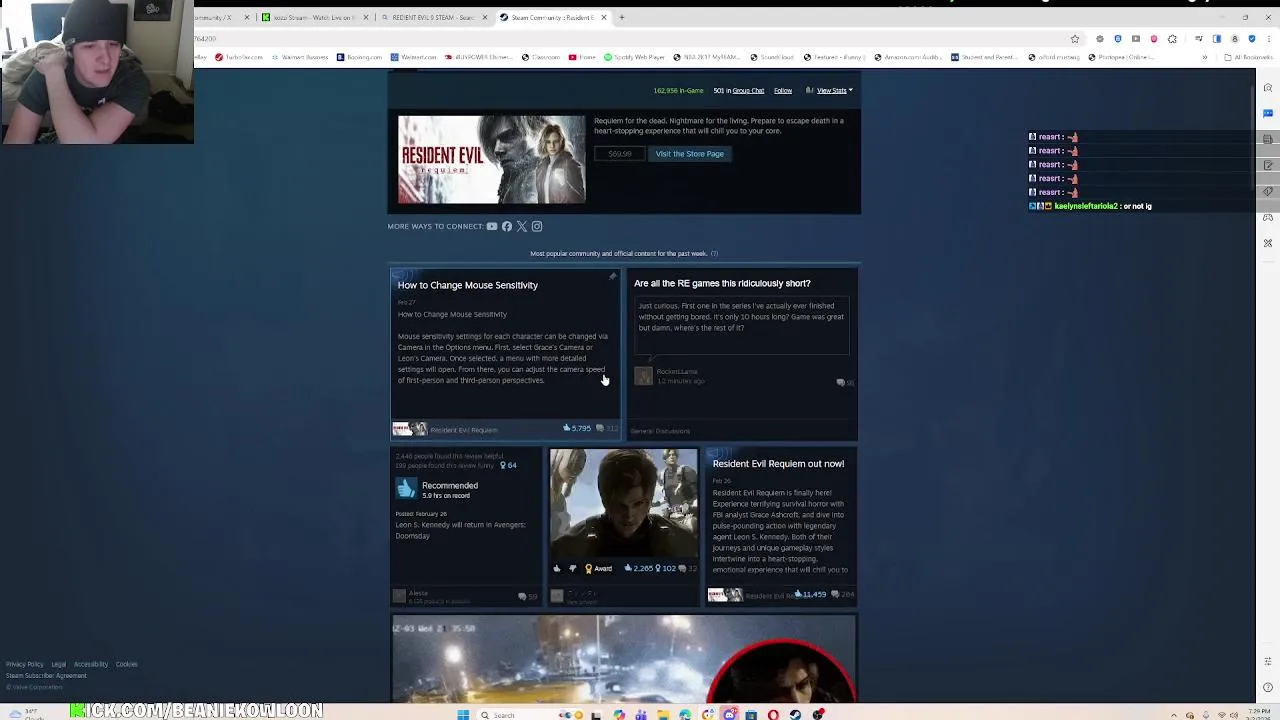The width and height of the screenshot is (1280, 720).
Task: Bookmark this page with the star icon
Action: click(1075, 39)
